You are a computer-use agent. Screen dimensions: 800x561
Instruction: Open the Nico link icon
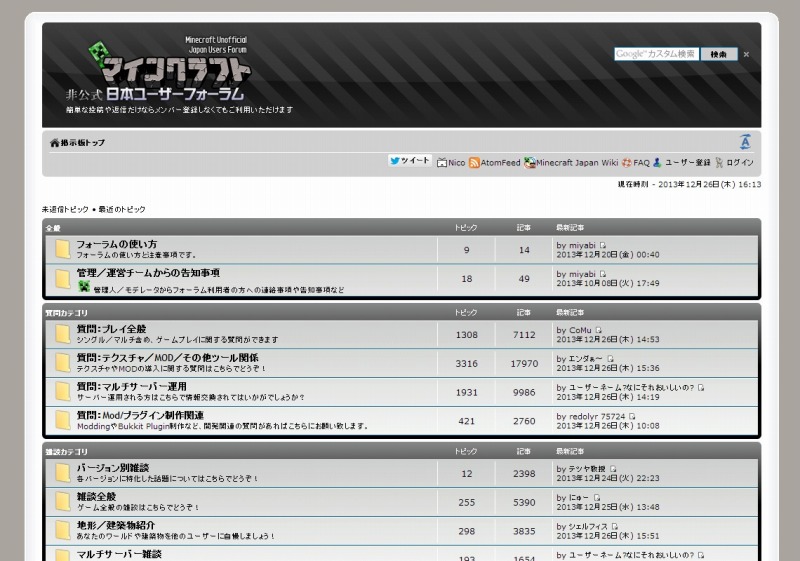(x=442, y=163)
